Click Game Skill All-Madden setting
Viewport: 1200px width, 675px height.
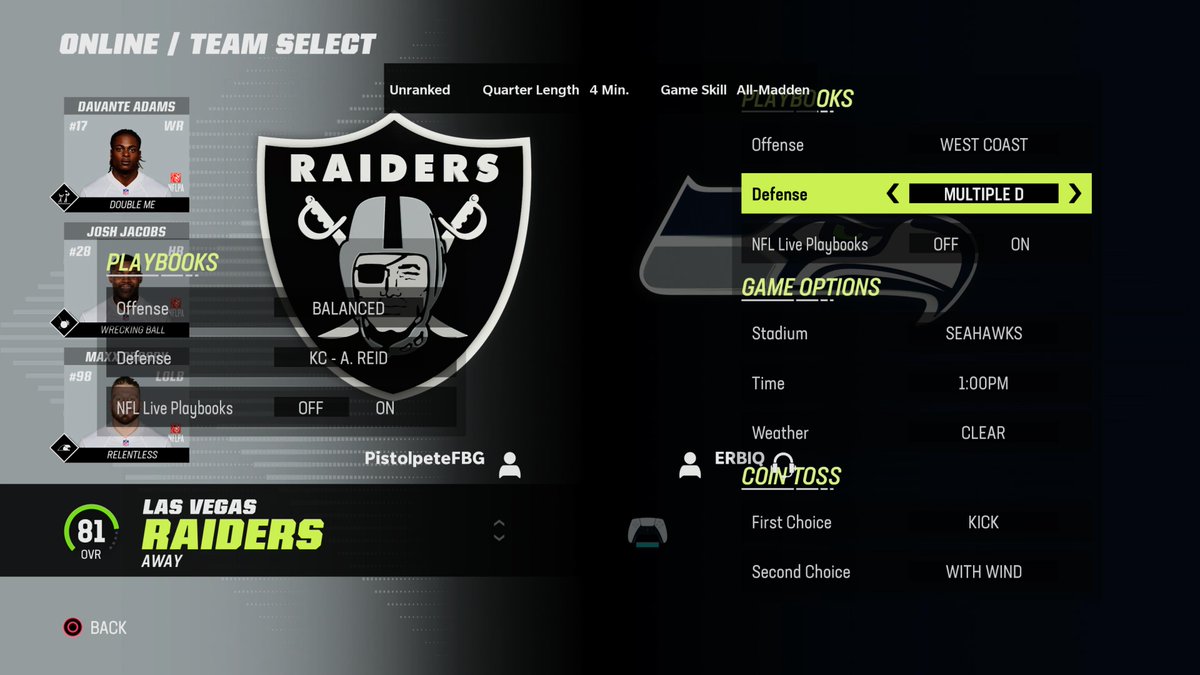pos(735,90)
